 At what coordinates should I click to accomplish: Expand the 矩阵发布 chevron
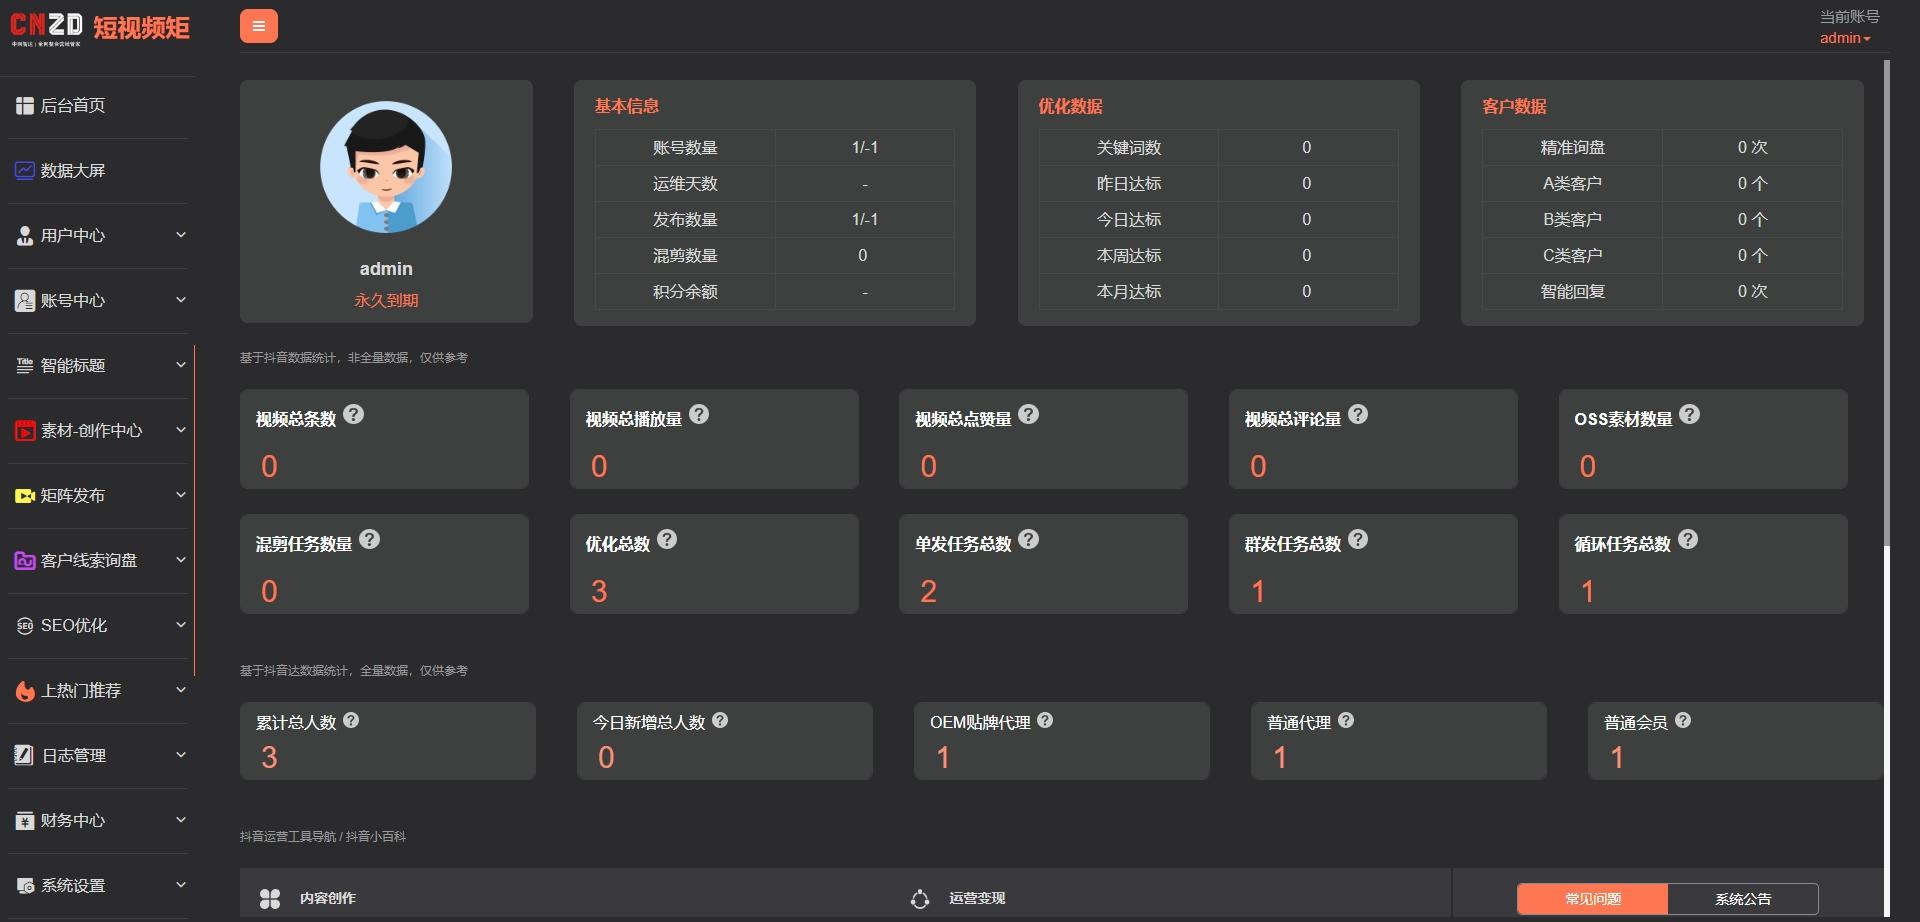coord(181,495)
